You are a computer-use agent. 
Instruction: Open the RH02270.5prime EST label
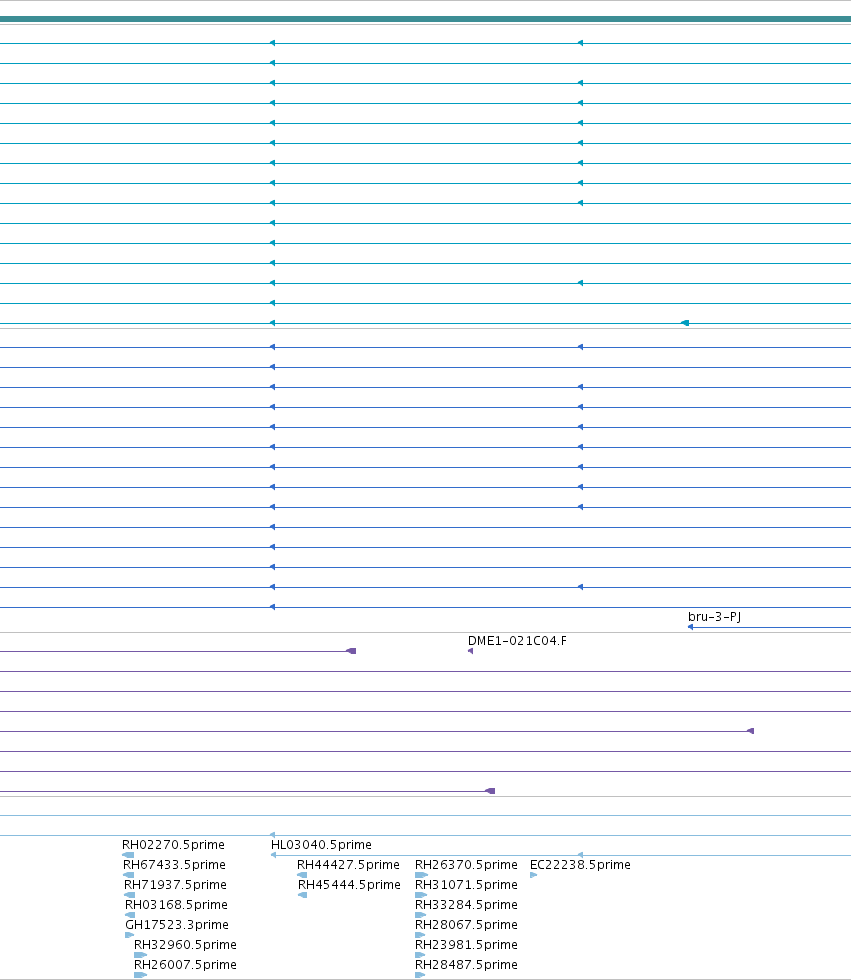pos(173,844)
